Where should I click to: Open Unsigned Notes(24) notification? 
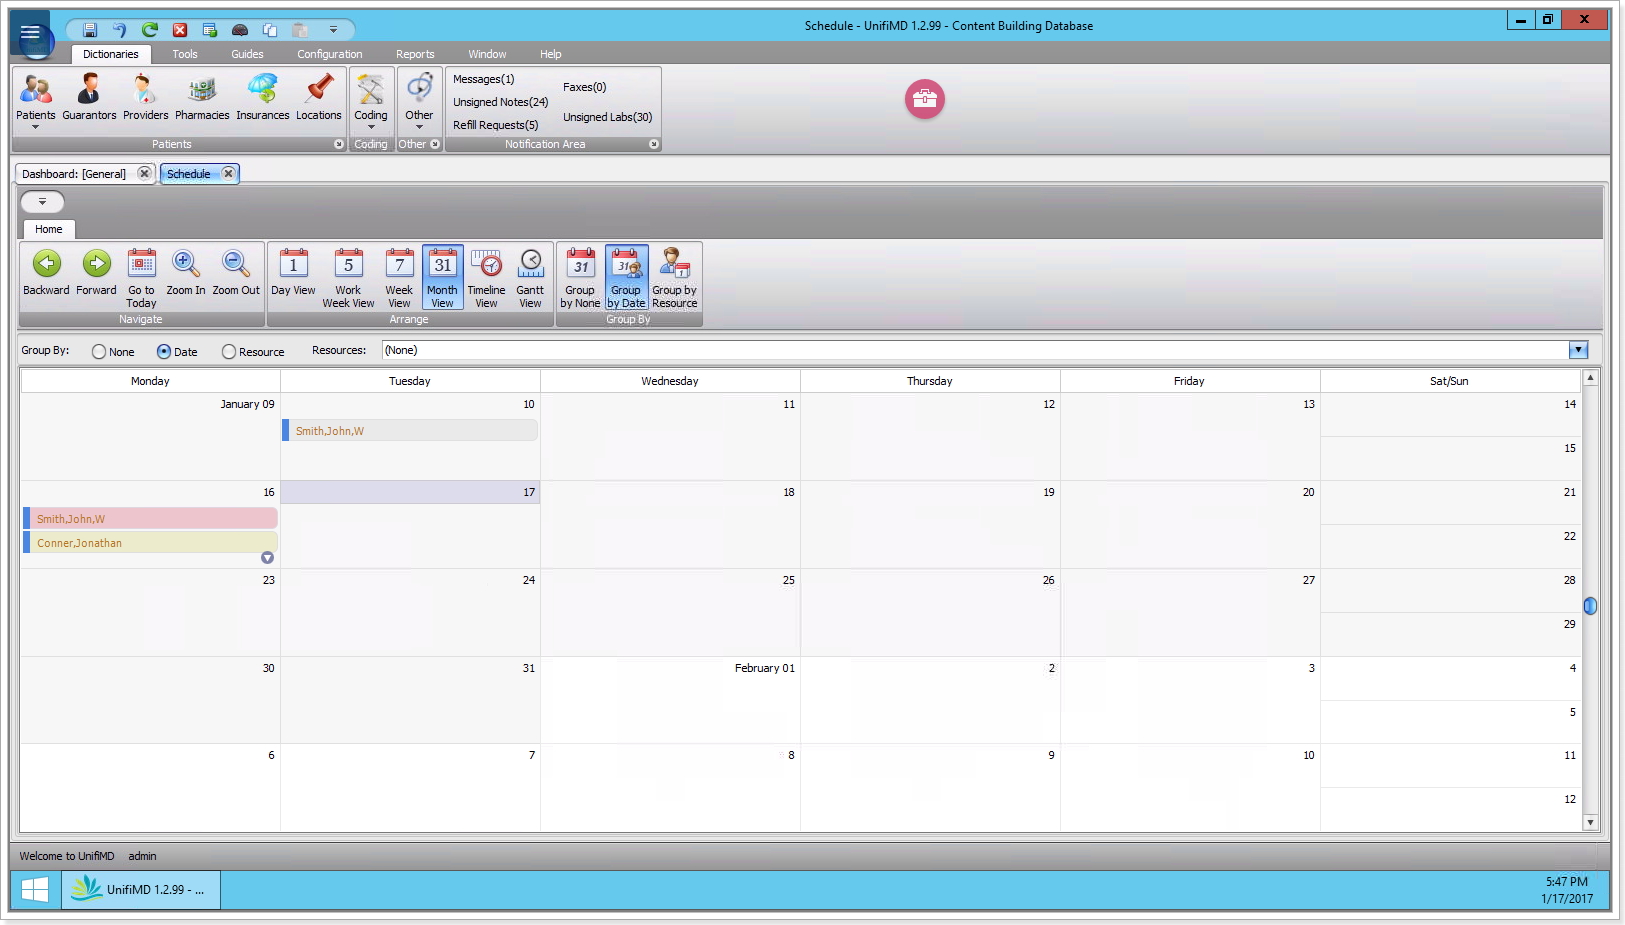(x=500, y=102)
